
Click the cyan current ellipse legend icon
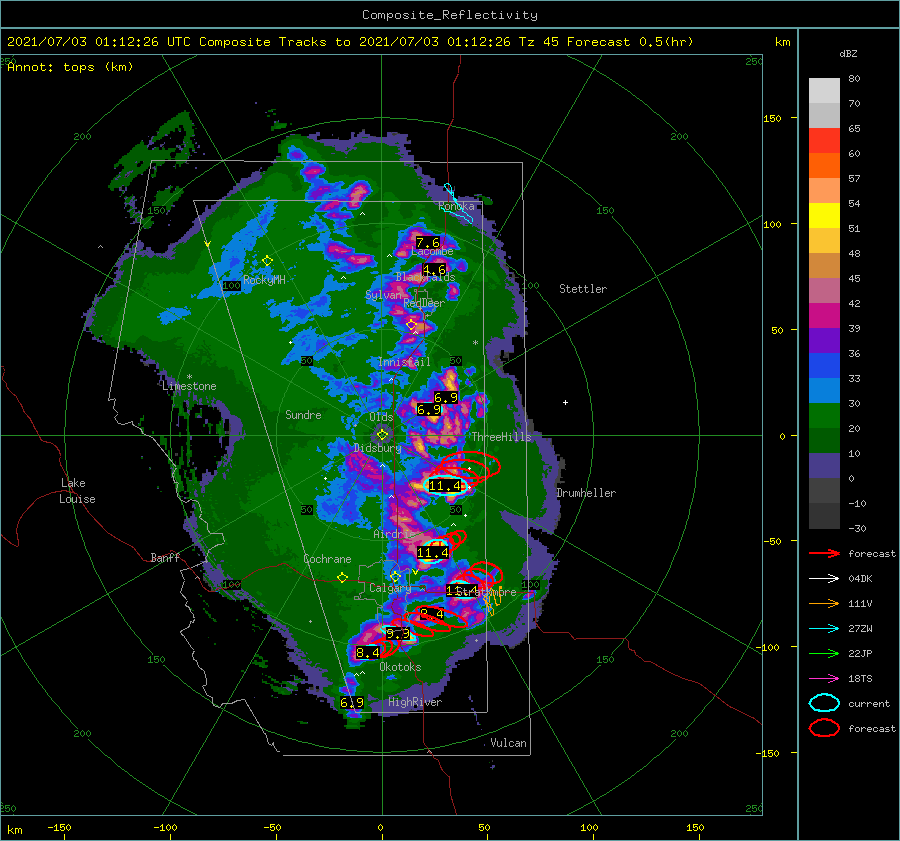[824, 703]
